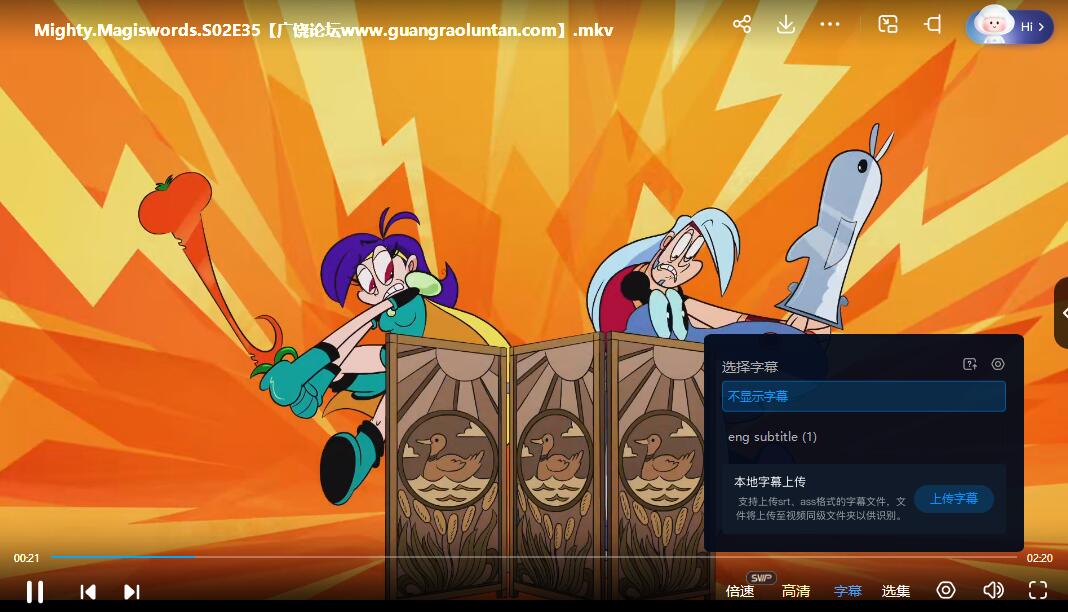Open the three-dot more options menu

[x=830, y=25]
